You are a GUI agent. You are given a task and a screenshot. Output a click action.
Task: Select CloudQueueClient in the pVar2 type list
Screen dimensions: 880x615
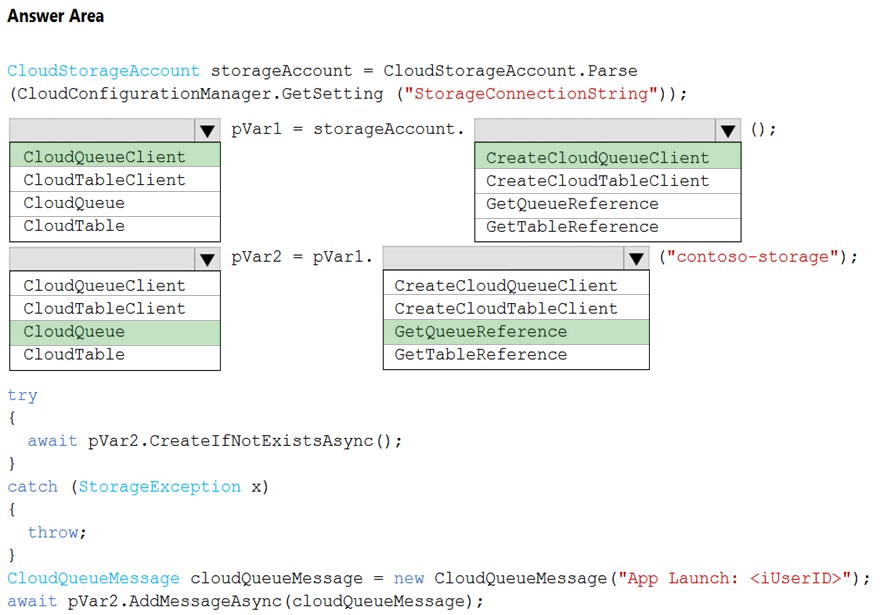(115, 284)
